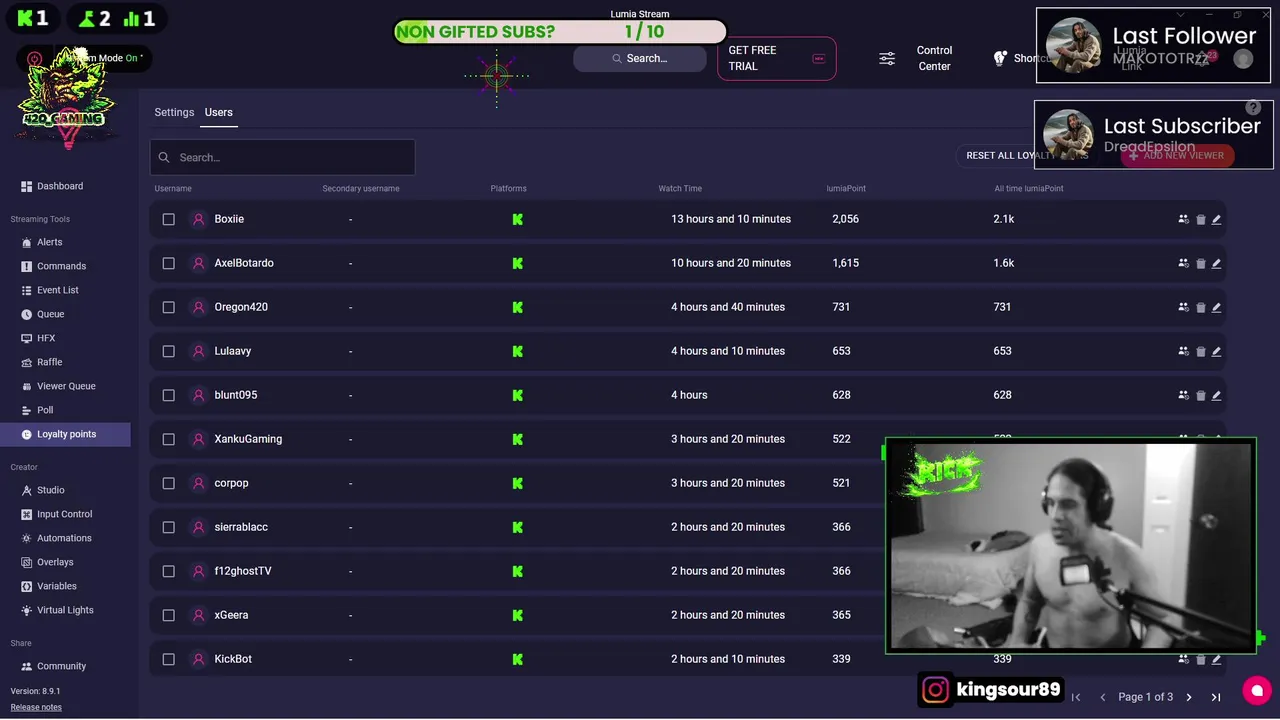
Task: Sort by the Username column header
Action: pyautogui.click(x=173, y=188)
